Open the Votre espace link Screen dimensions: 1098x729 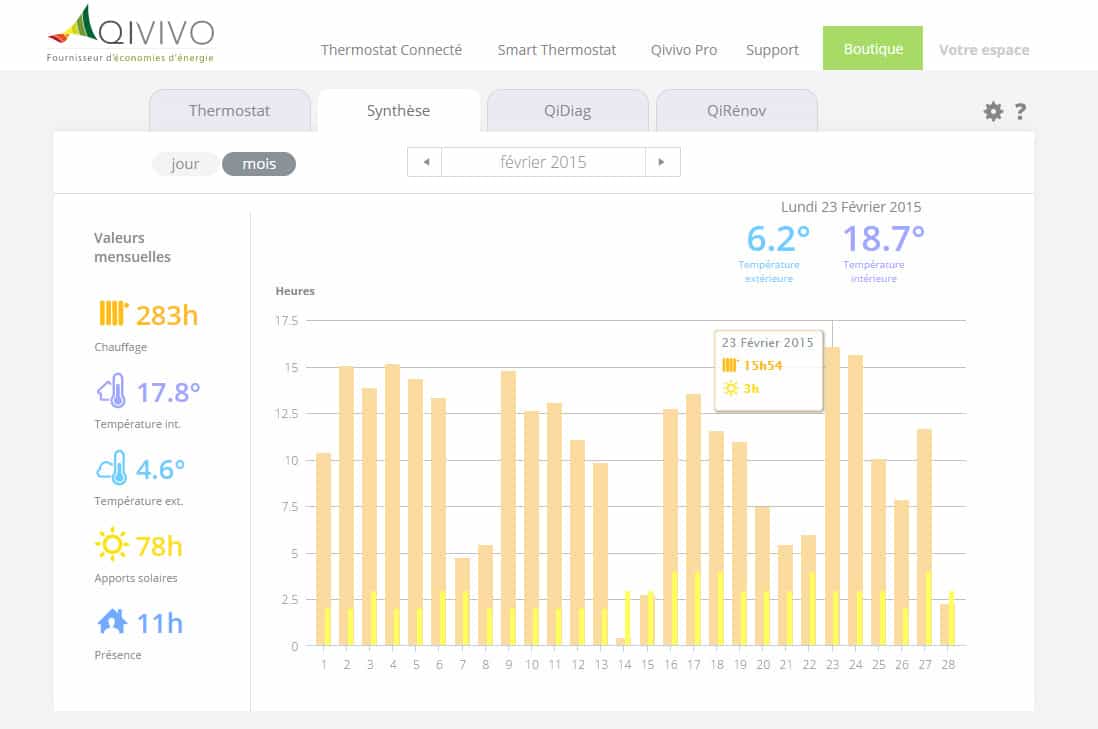click(984, 50)
